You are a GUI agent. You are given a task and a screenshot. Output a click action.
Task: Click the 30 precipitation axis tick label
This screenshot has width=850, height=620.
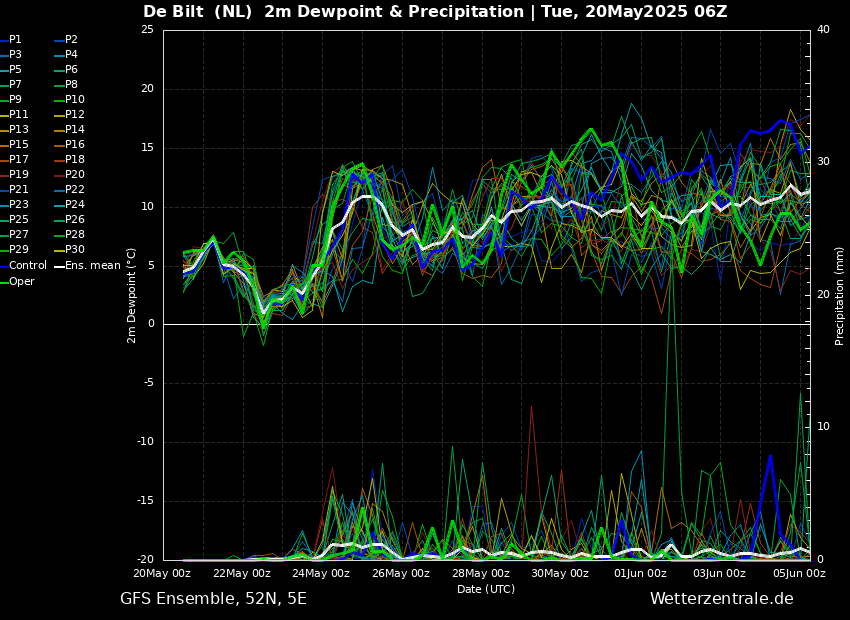(823, 162)
